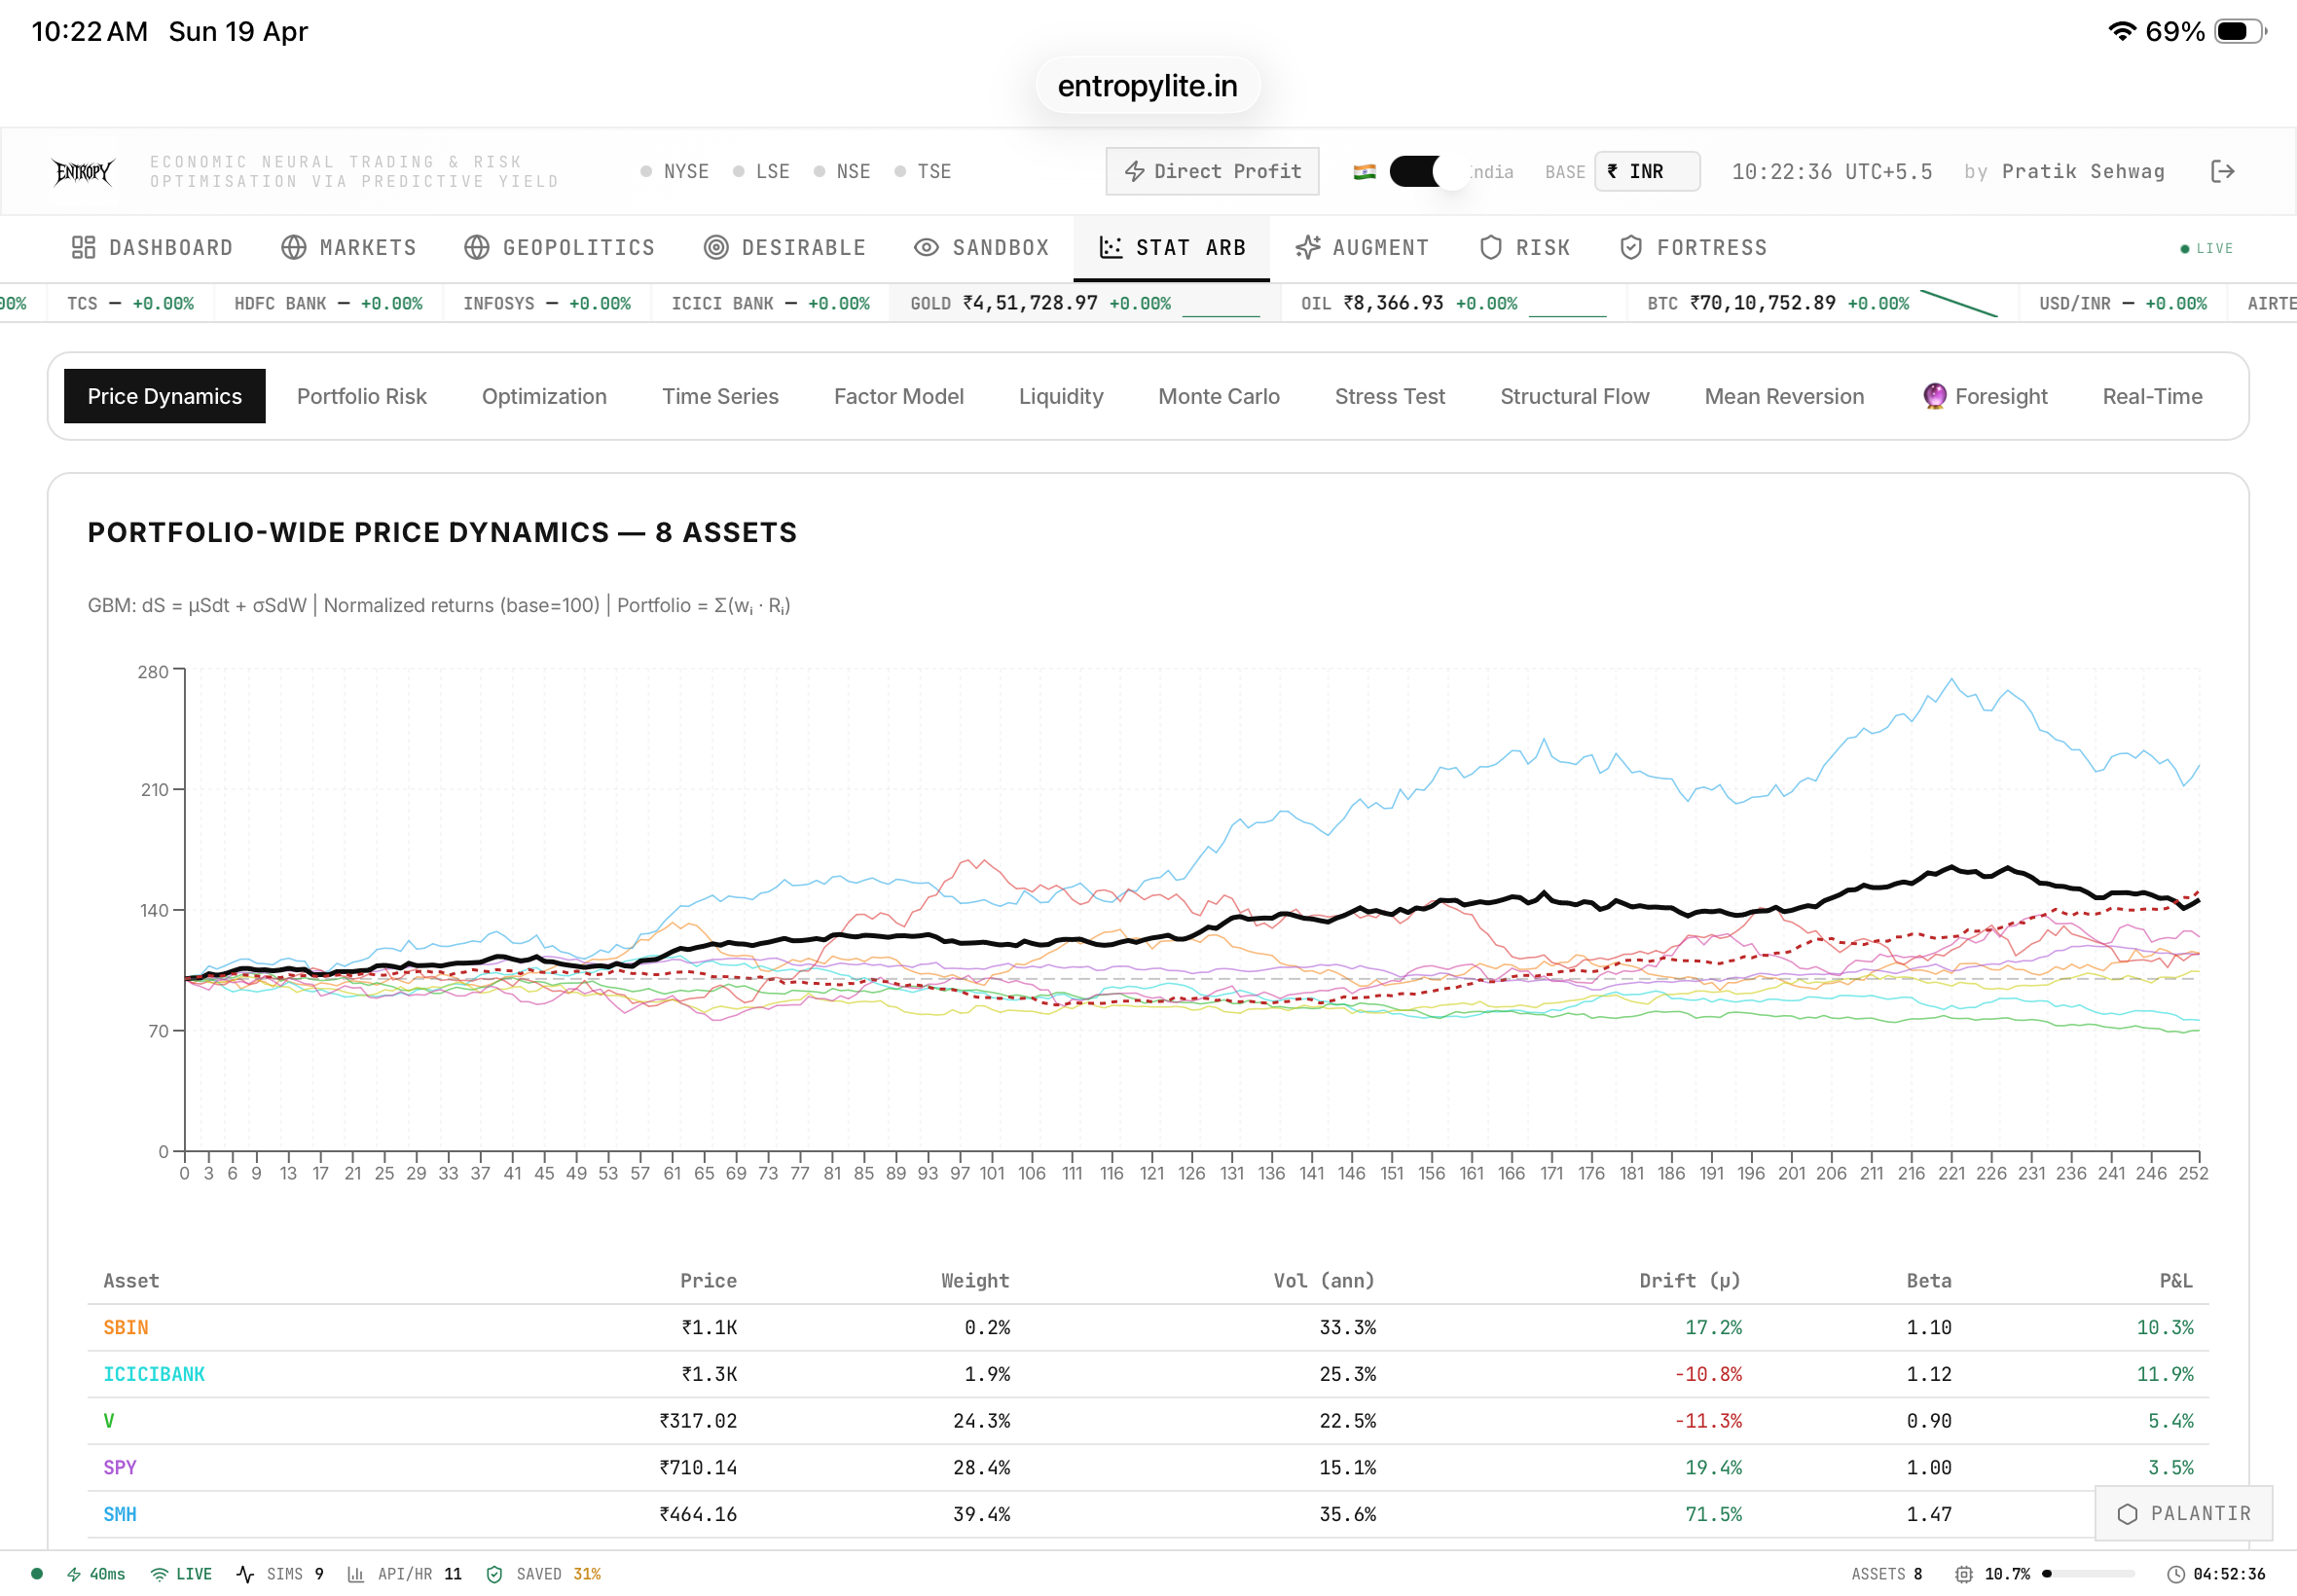Click the Direct Profit button

[1212, 171]
